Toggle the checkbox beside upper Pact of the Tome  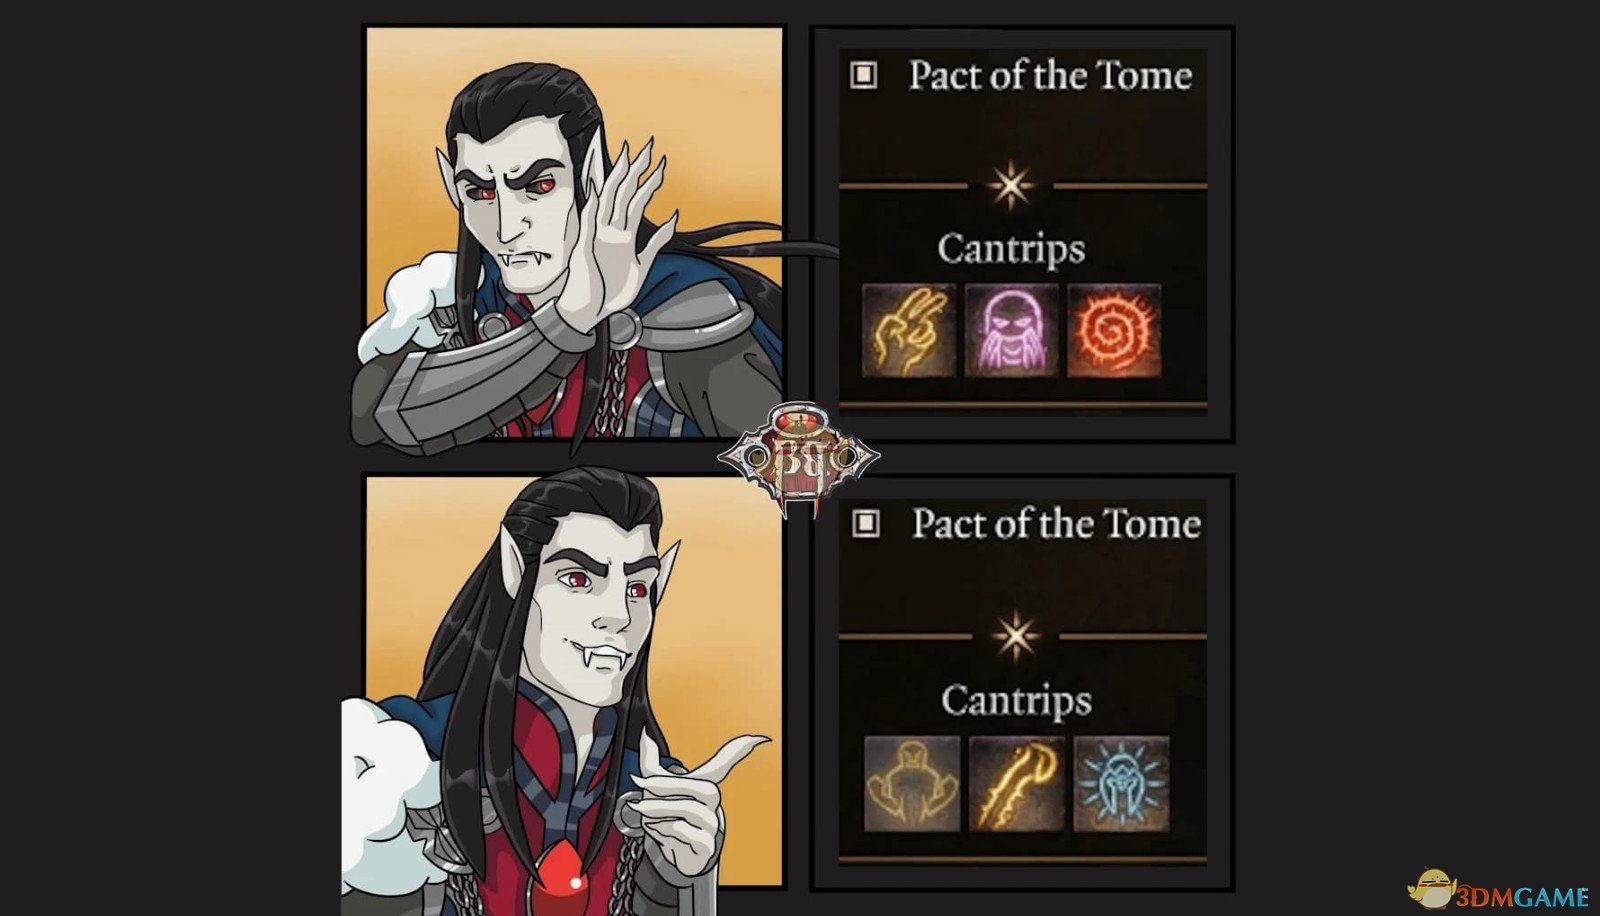[x=864, y=75]
